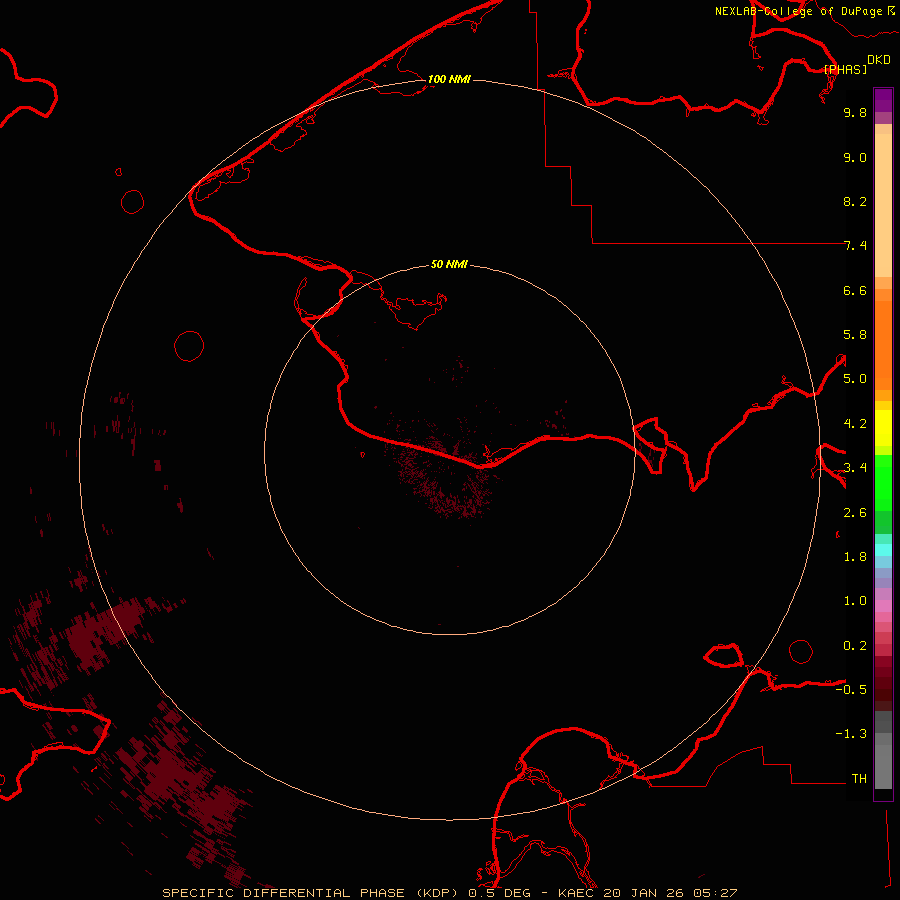This screenshot has height=900, width=900.
Task: Pick the cyan swatch near 1.8 value
Action: (883, 549)
